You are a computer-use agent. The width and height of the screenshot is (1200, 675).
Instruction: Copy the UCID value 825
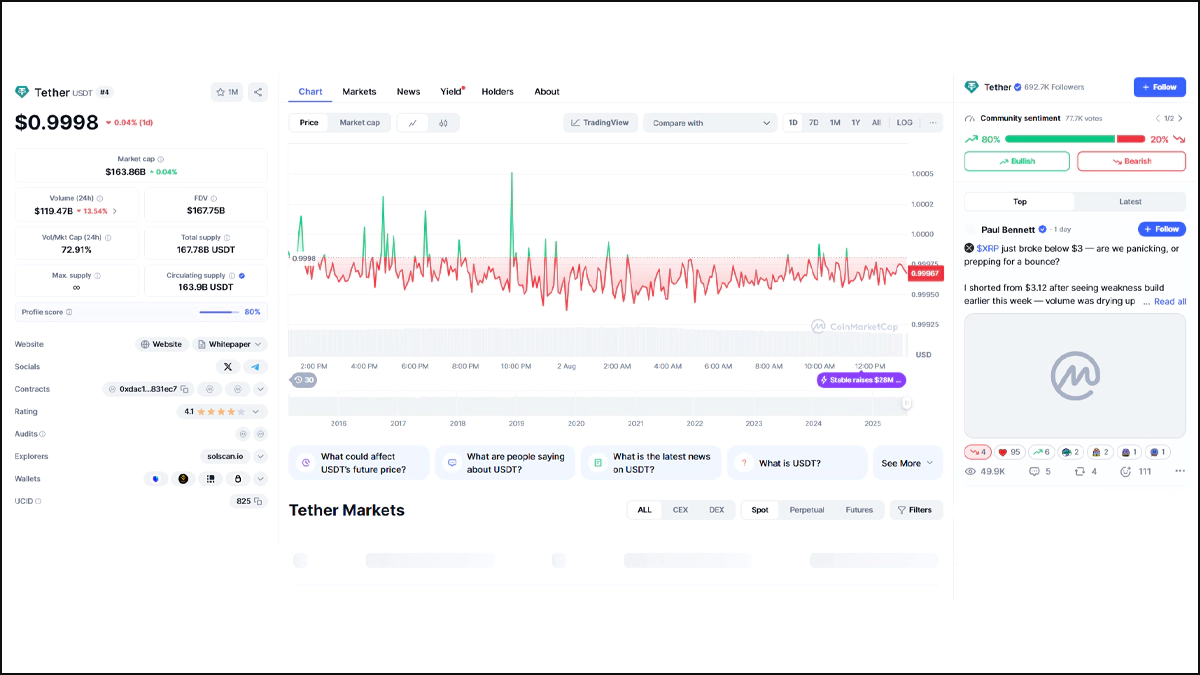tap(257, 501)
